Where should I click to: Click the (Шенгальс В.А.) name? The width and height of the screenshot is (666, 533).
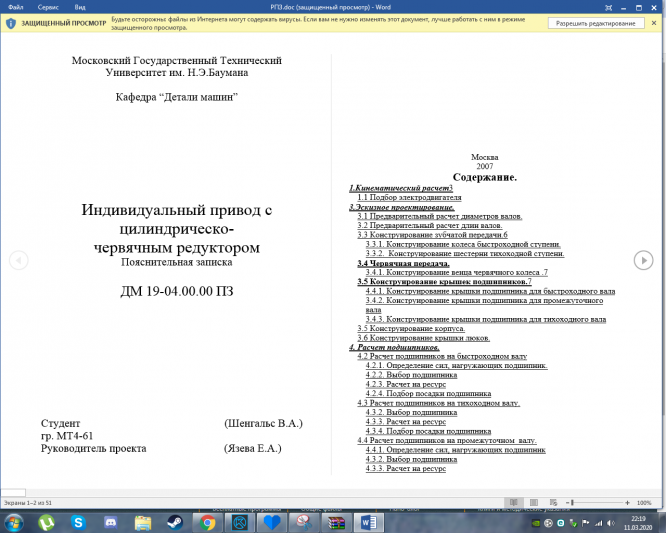click(263, 423)
